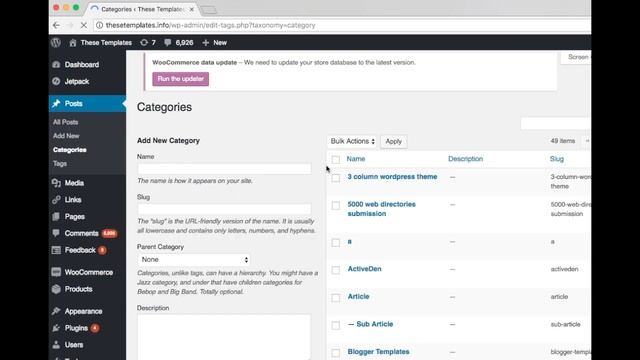Select the ActiveDen row checkbox

point(336,270)
